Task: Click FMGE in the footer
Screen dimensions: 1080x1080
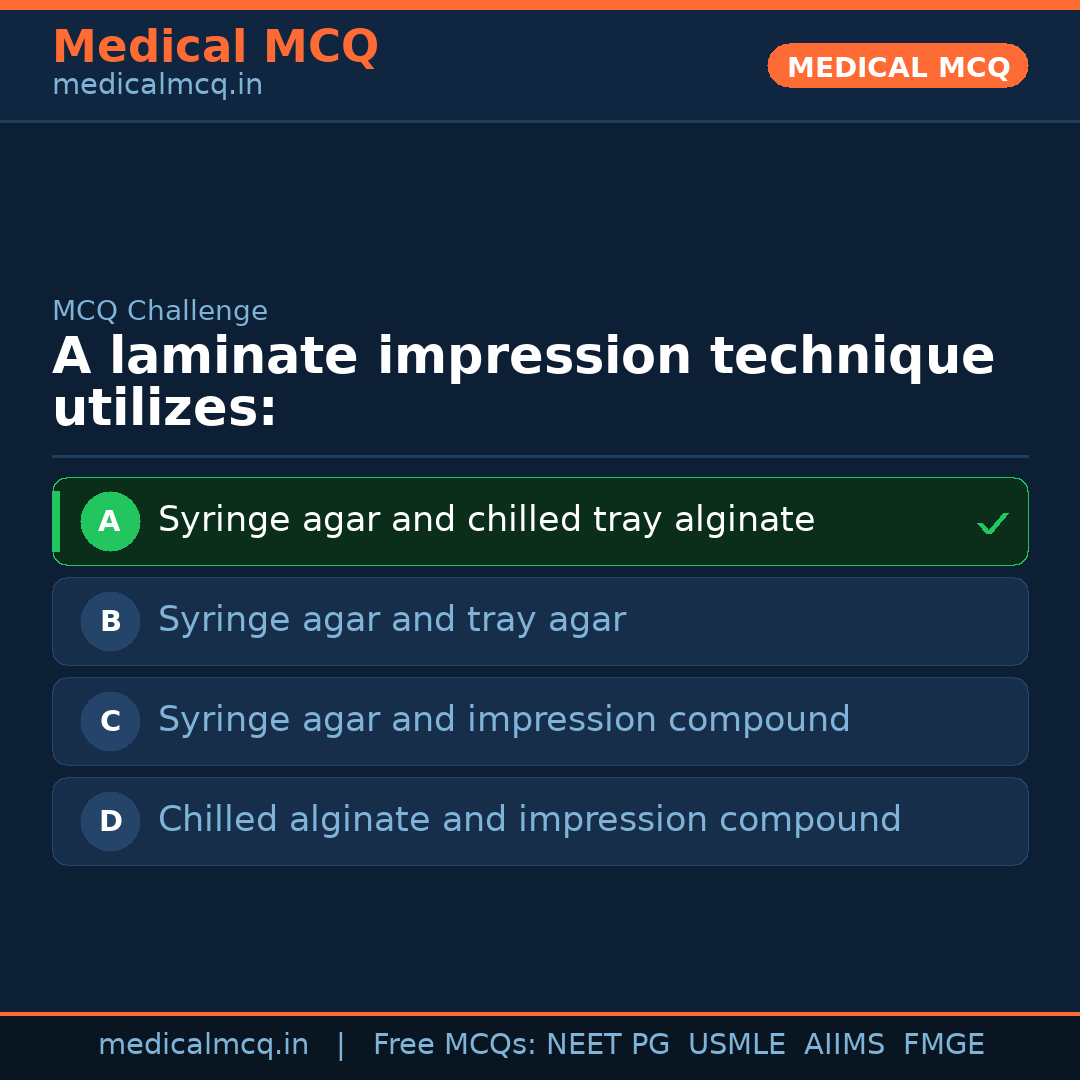Action: [x=943, y=1045]
